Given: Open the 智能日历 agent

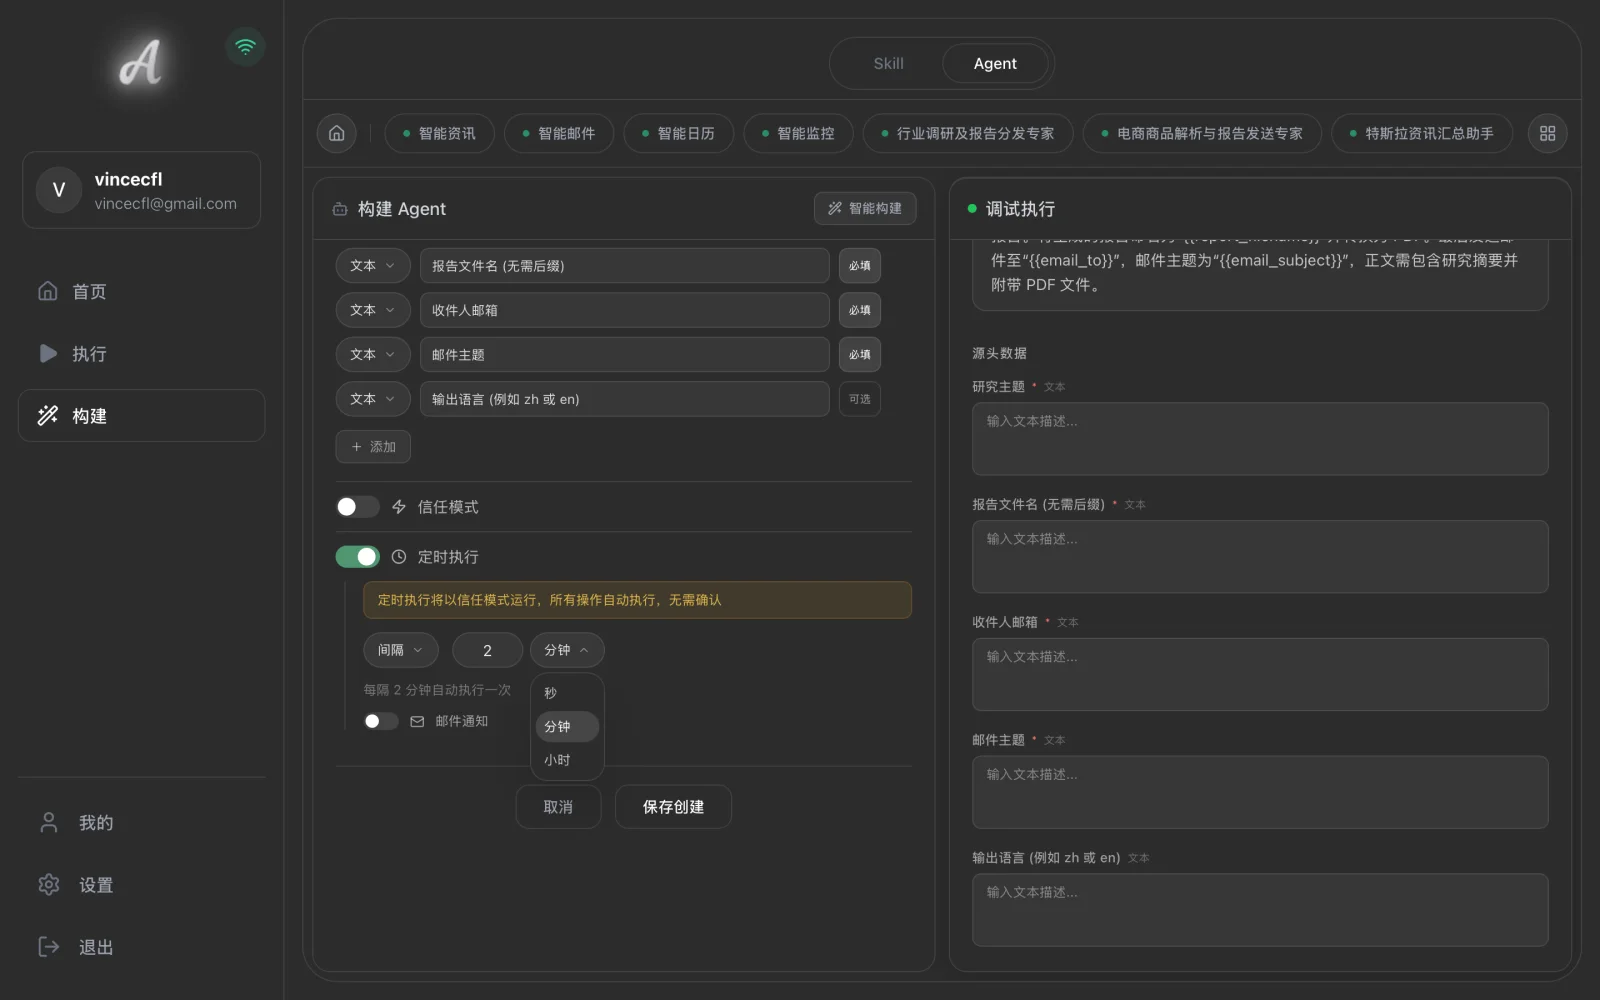Looking at the screenshot, I should pyautogui.click(x=678, y=133).
